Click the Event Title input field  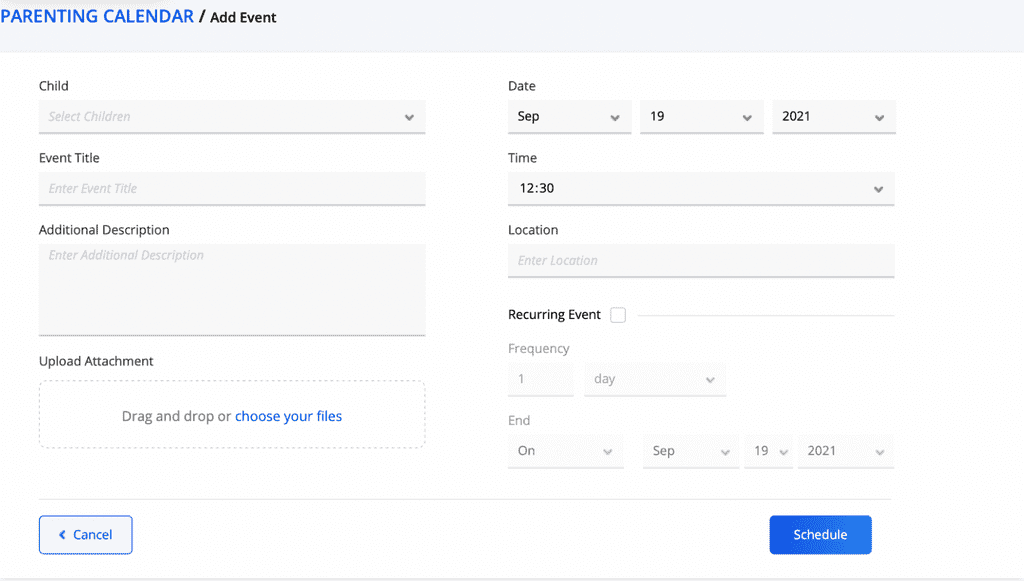coord(232,189)
